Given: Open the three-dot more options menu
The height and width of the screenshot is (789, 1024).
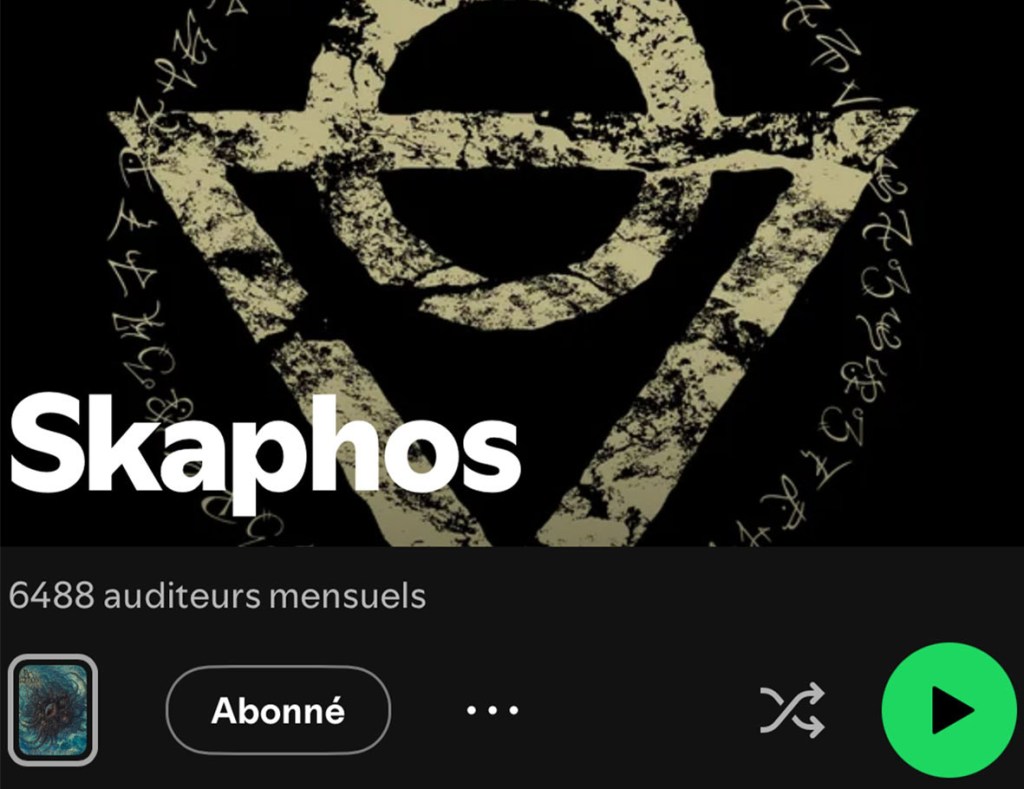Looking at the screenshot, I should pyautogui.click(x=492, y=710).
